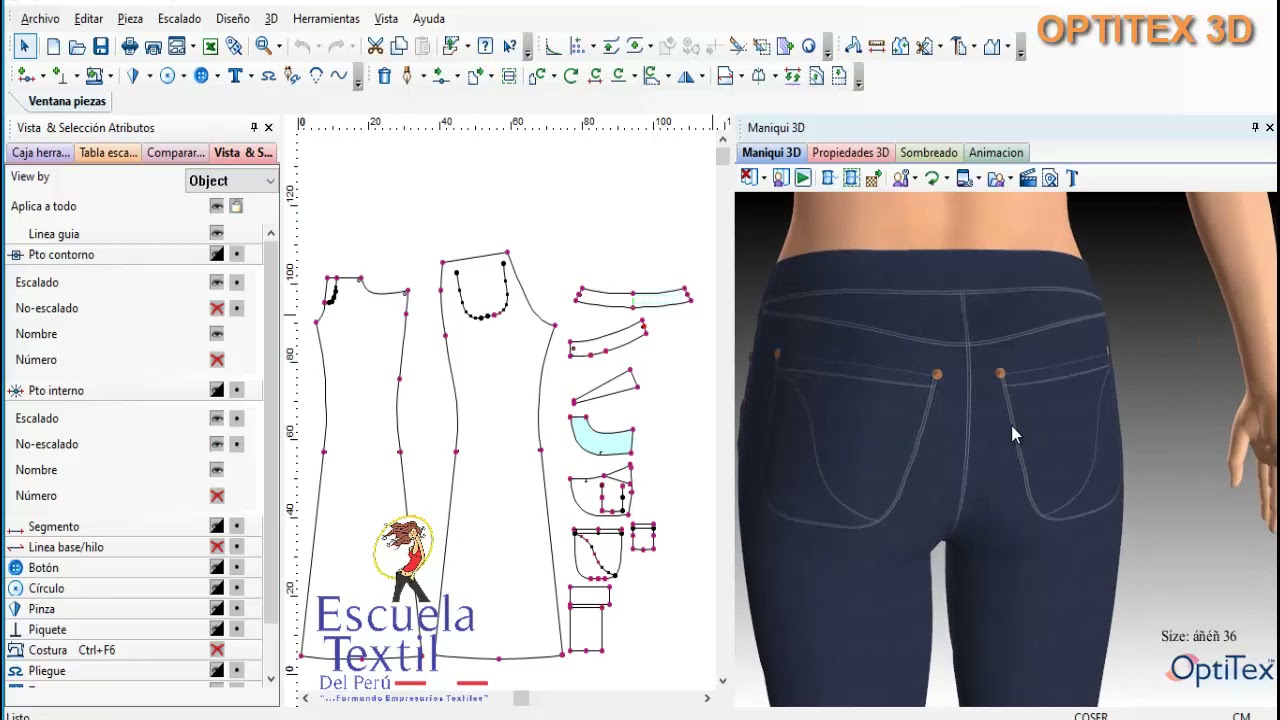The width and height of the screenshot is (1280, 720).
Task: Click the mirror piece triangle icon
Action: (686, 76)
